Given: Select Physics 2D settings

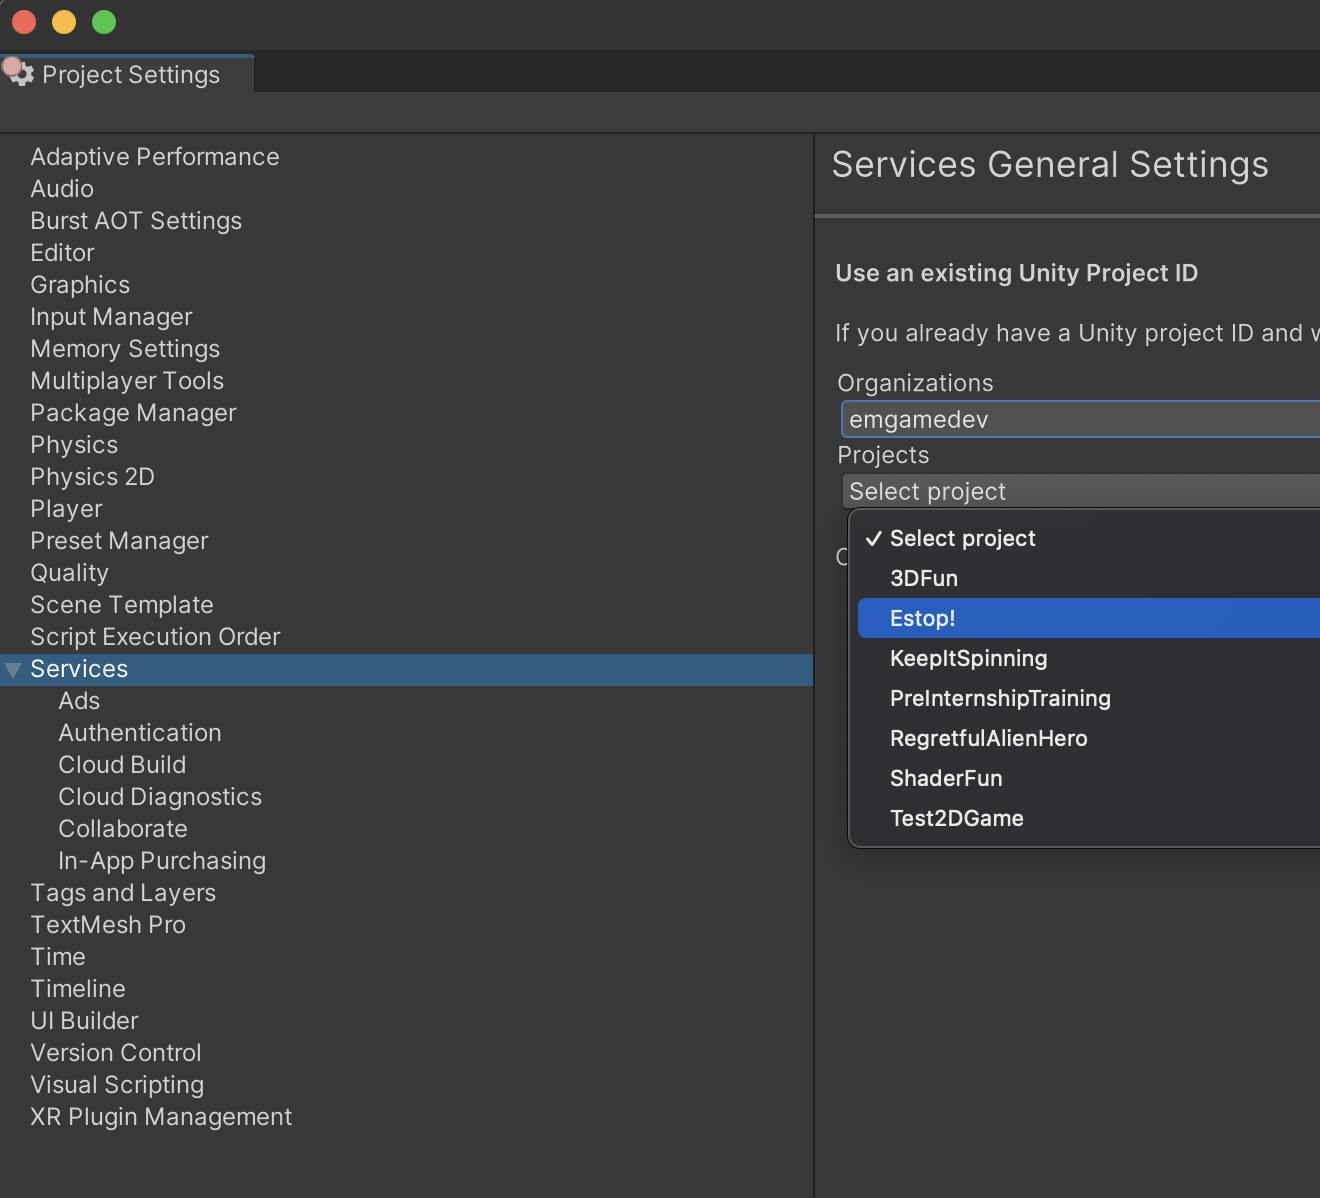Looking at the screenshot, I should [x=92, y=477].
